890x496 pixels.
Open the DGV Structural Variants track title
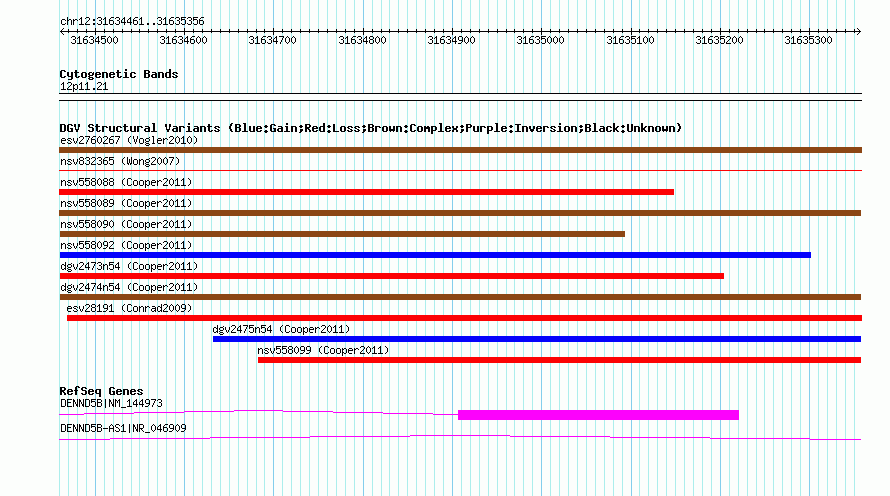click(371, 128)
